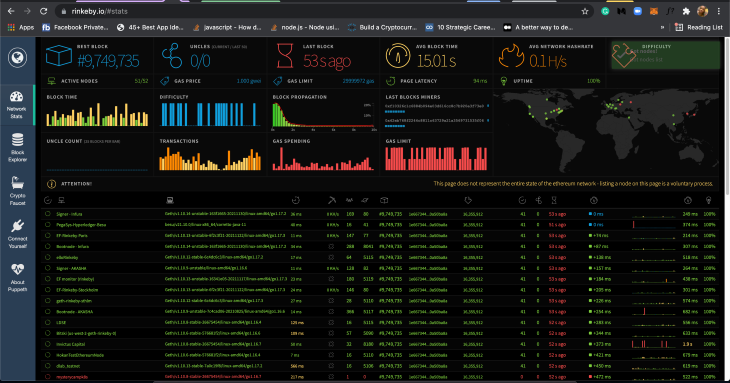Sort nodes by the node latency clock icon
The height and width of the screenshot is (383, 730).
296,200
